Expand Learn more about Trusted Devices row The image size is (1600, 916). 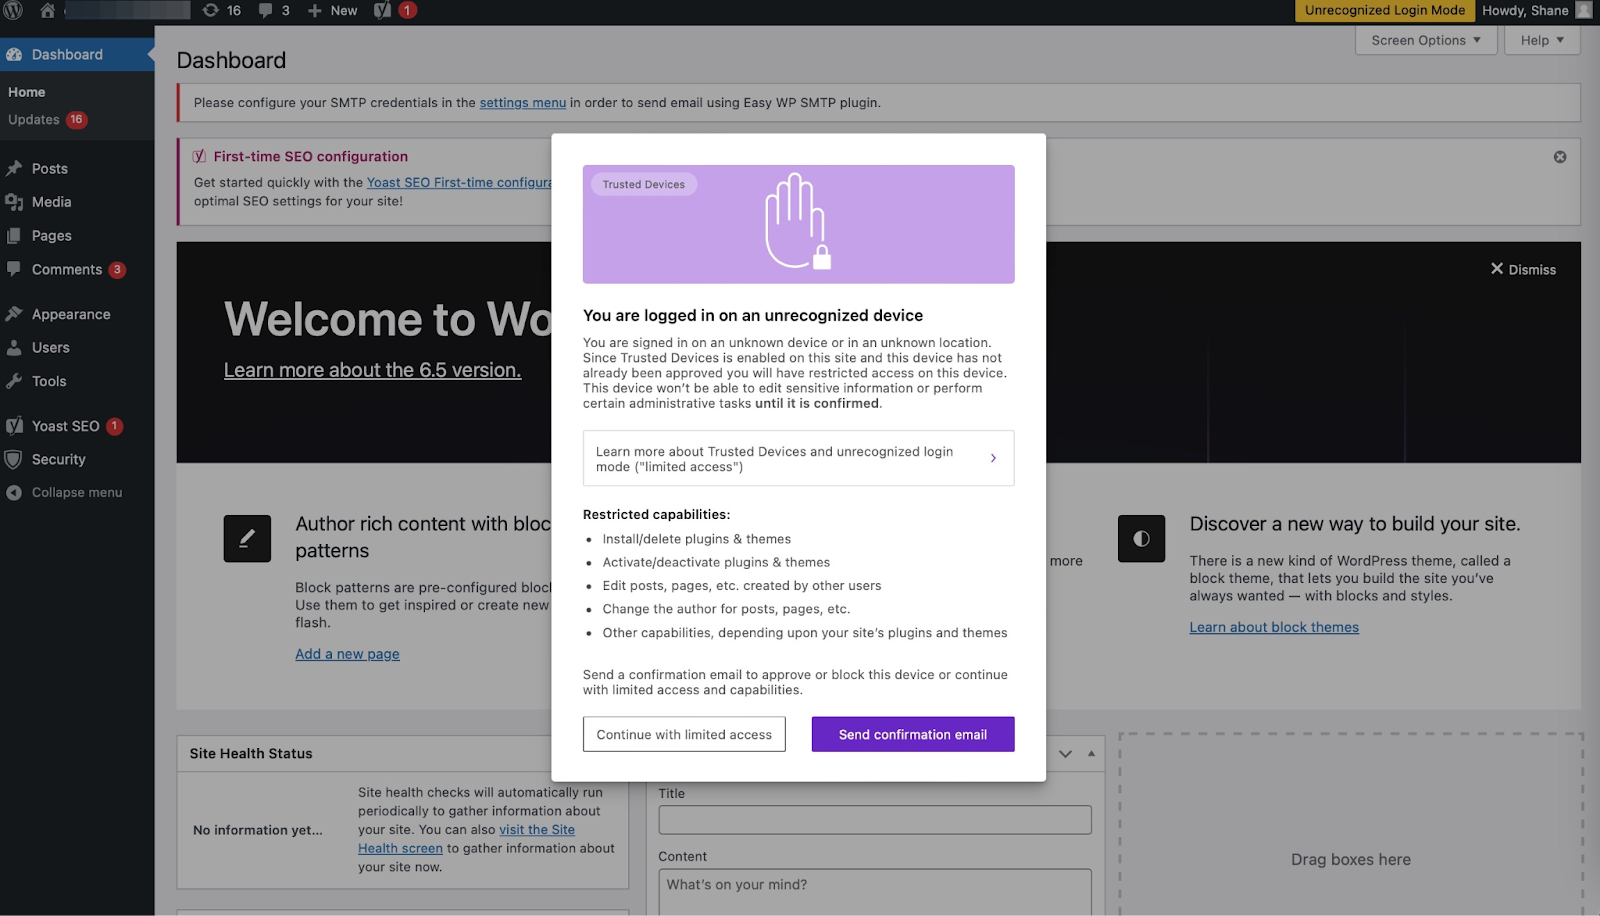coord(798,459)
